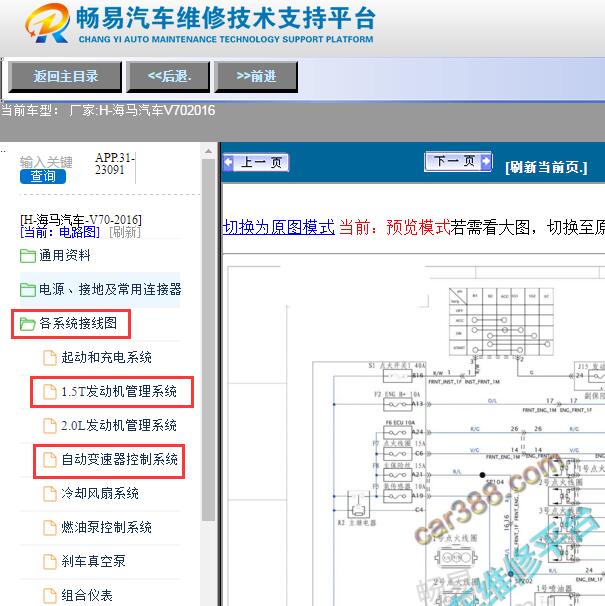Click the left arrow icon on 上一页
605x606 pixels.
point(229,162)
